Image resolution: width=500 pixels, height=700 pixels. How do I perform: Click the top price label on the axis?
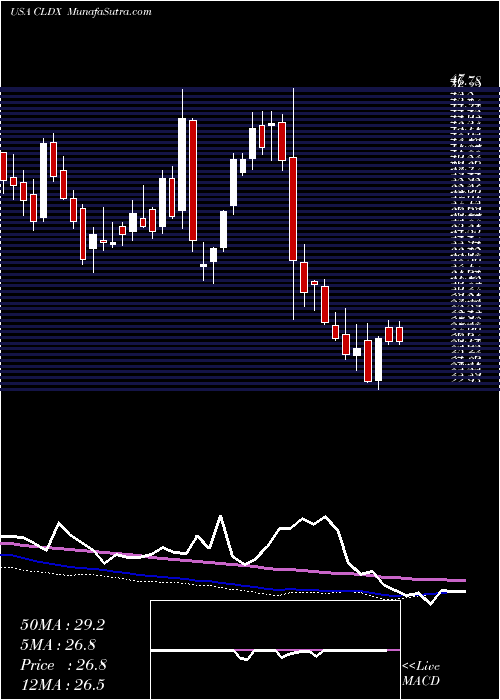coord(465,82)
